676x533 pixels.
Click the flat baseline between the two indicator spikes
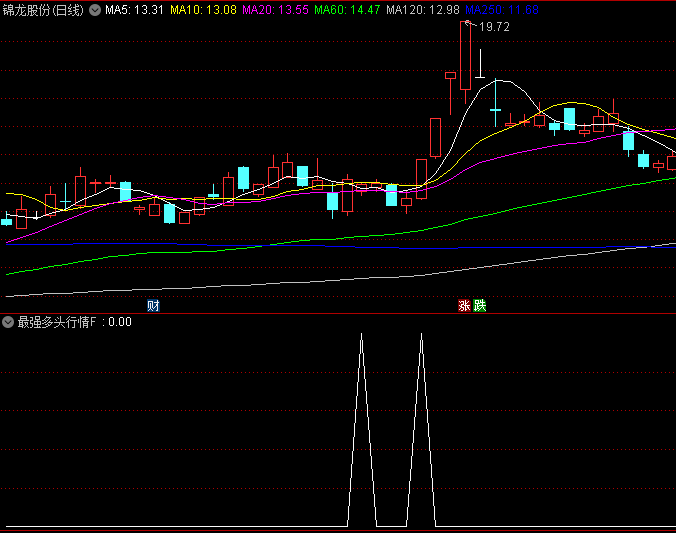(x=391, y=526)
